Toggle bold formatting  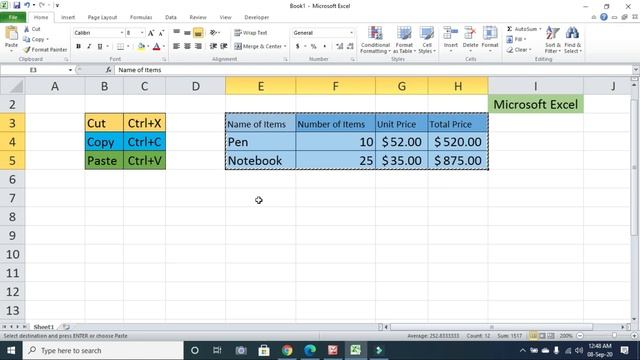(x=78, y=47)
